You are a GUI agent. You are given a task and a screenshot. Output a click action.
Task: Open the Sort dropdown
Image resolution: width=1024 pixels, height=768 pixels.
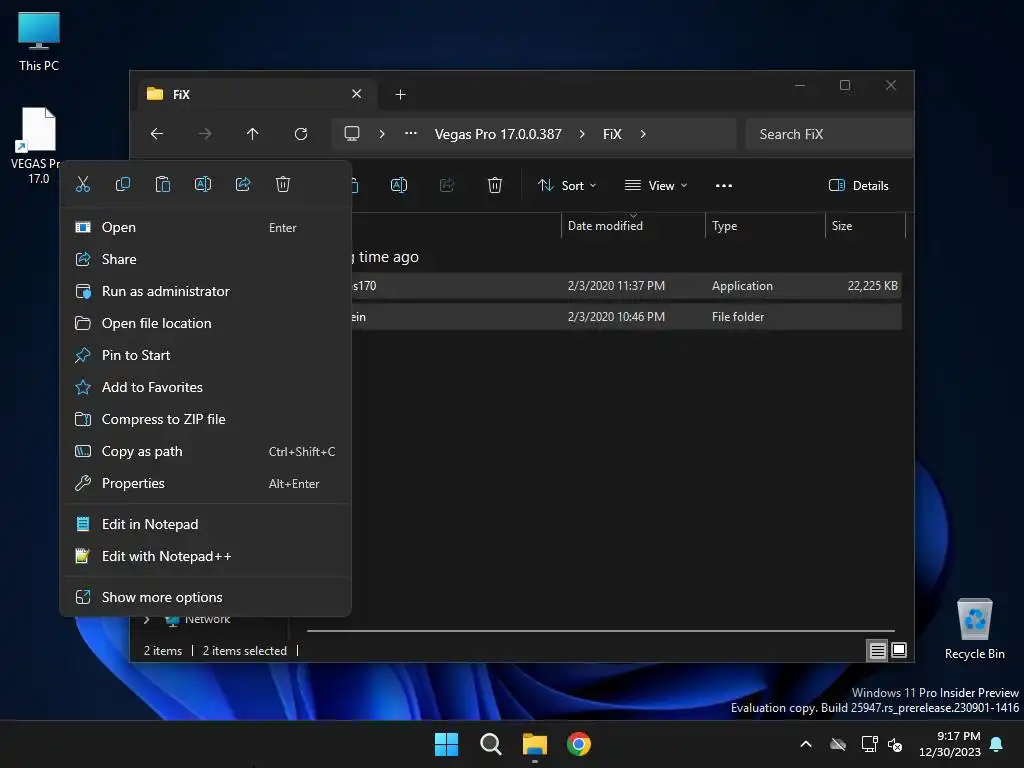click(x=567, y=185)
